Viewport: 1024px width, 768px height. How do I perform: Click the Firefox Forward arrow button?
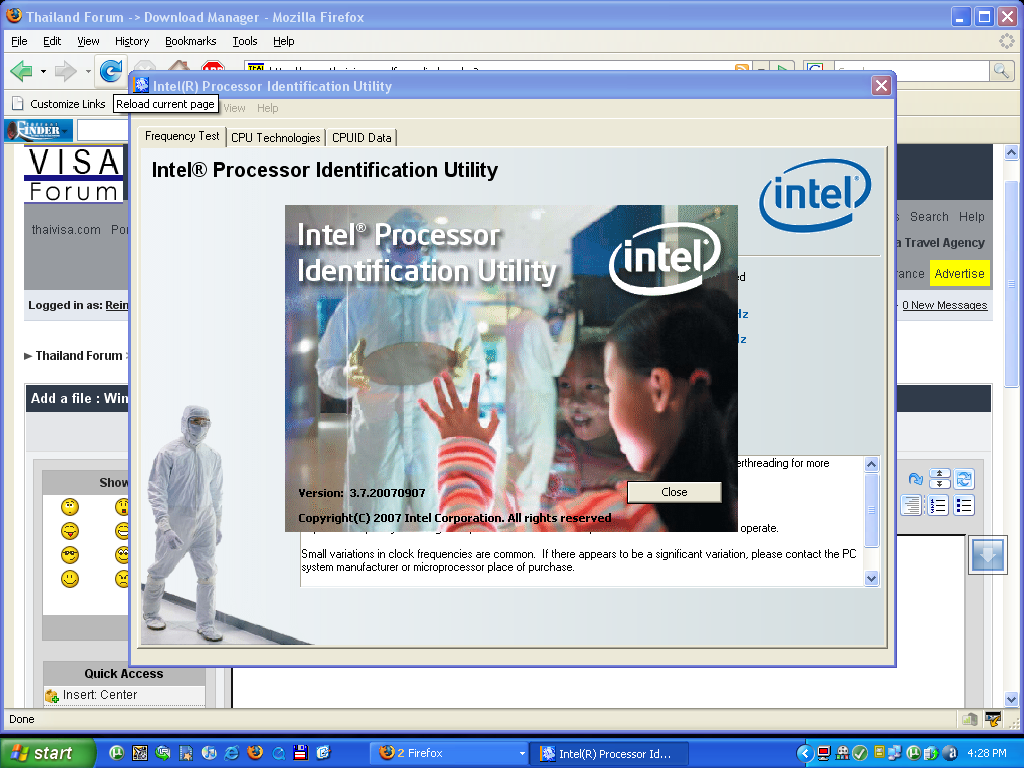click(65, 71)
